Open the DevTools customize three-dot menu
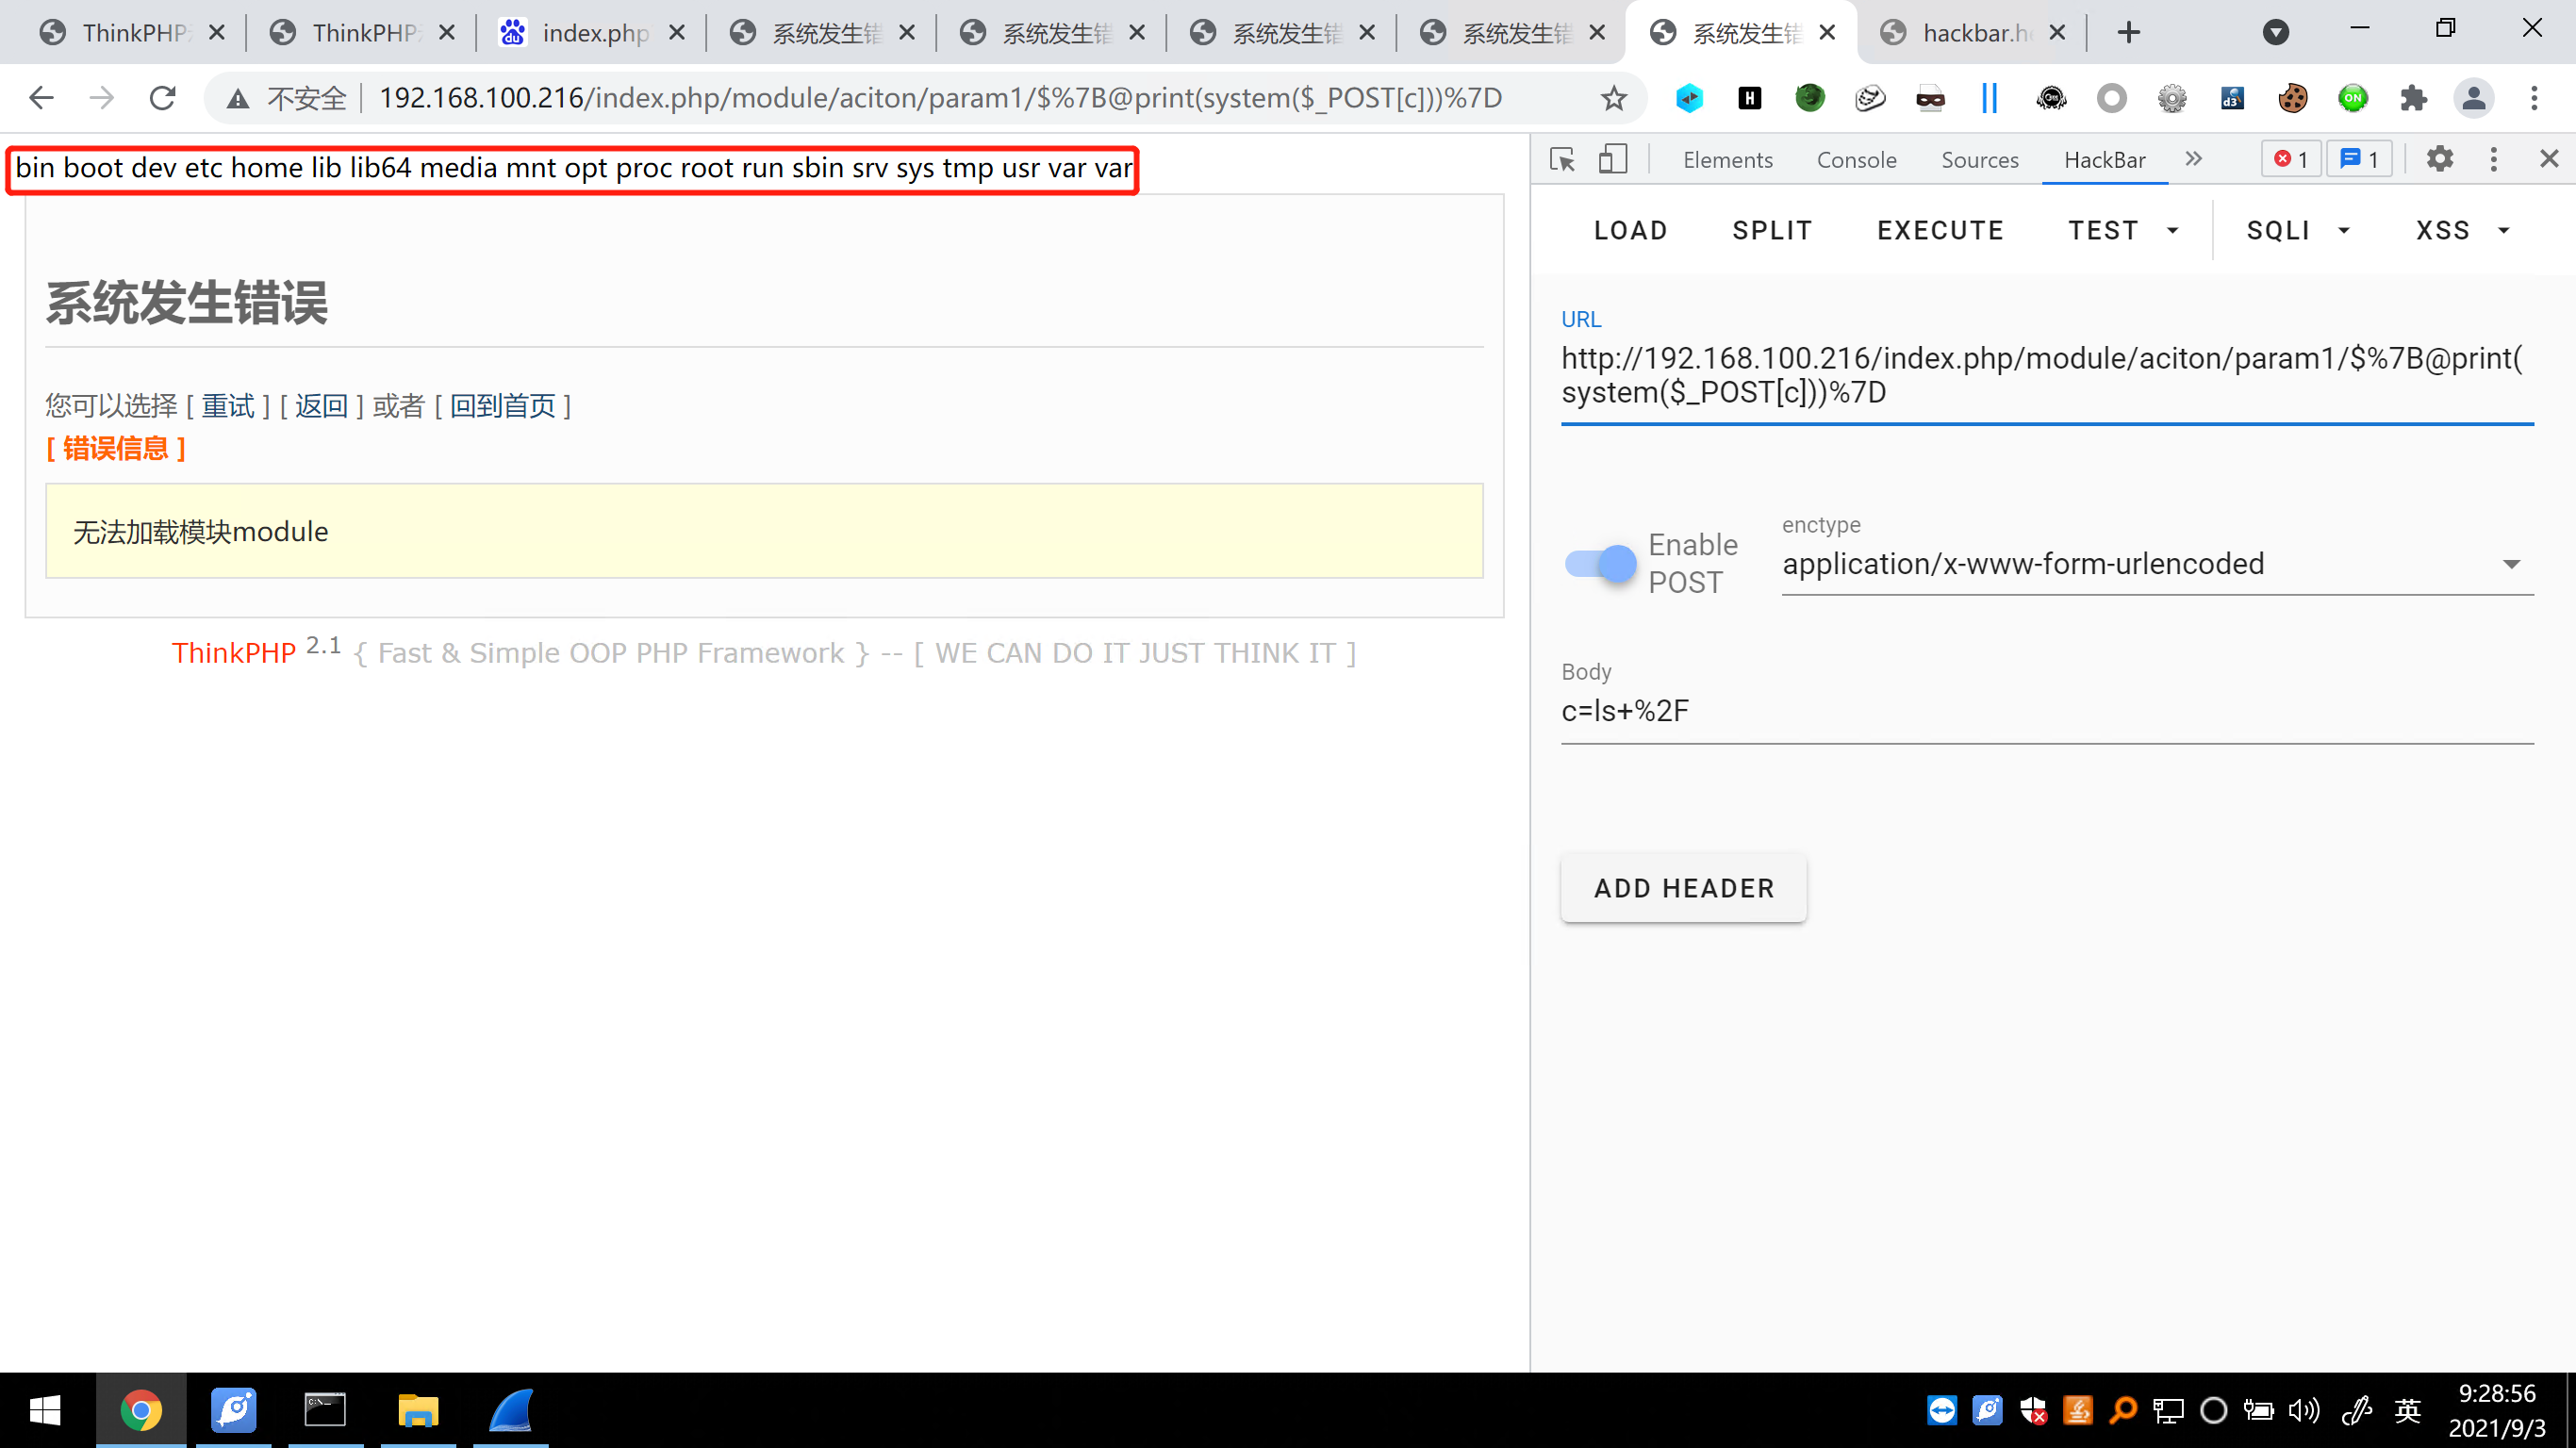 (x=2493, y=159)
